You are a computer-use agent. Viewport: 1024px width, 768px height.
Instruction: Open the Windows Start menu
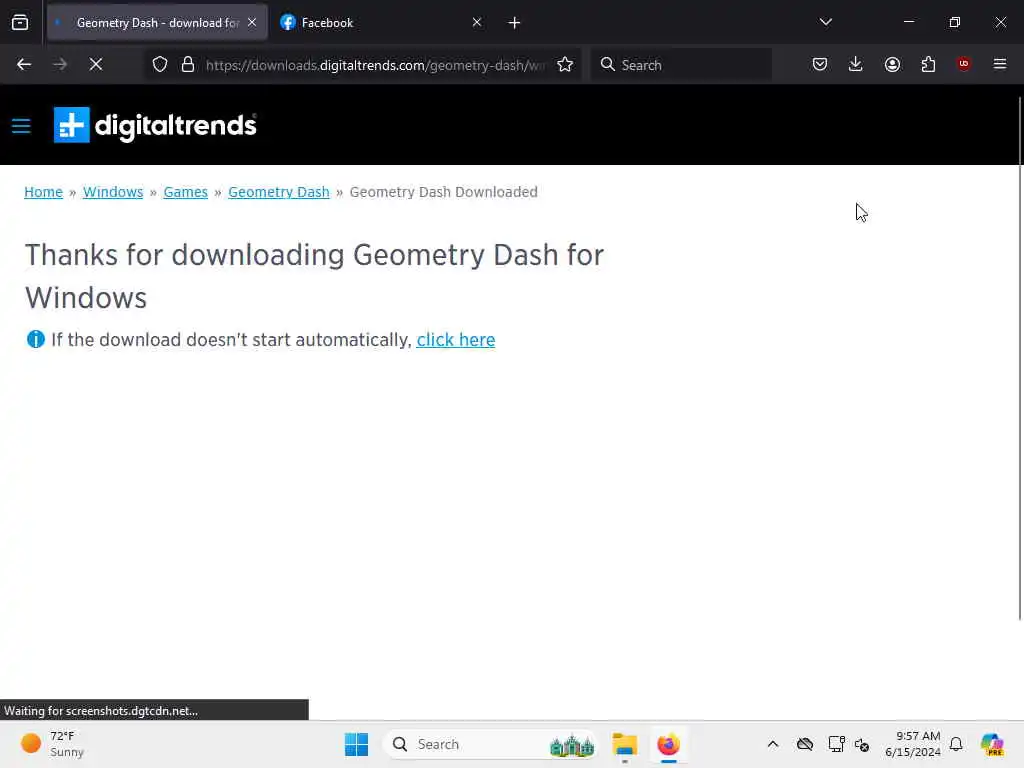357,744
